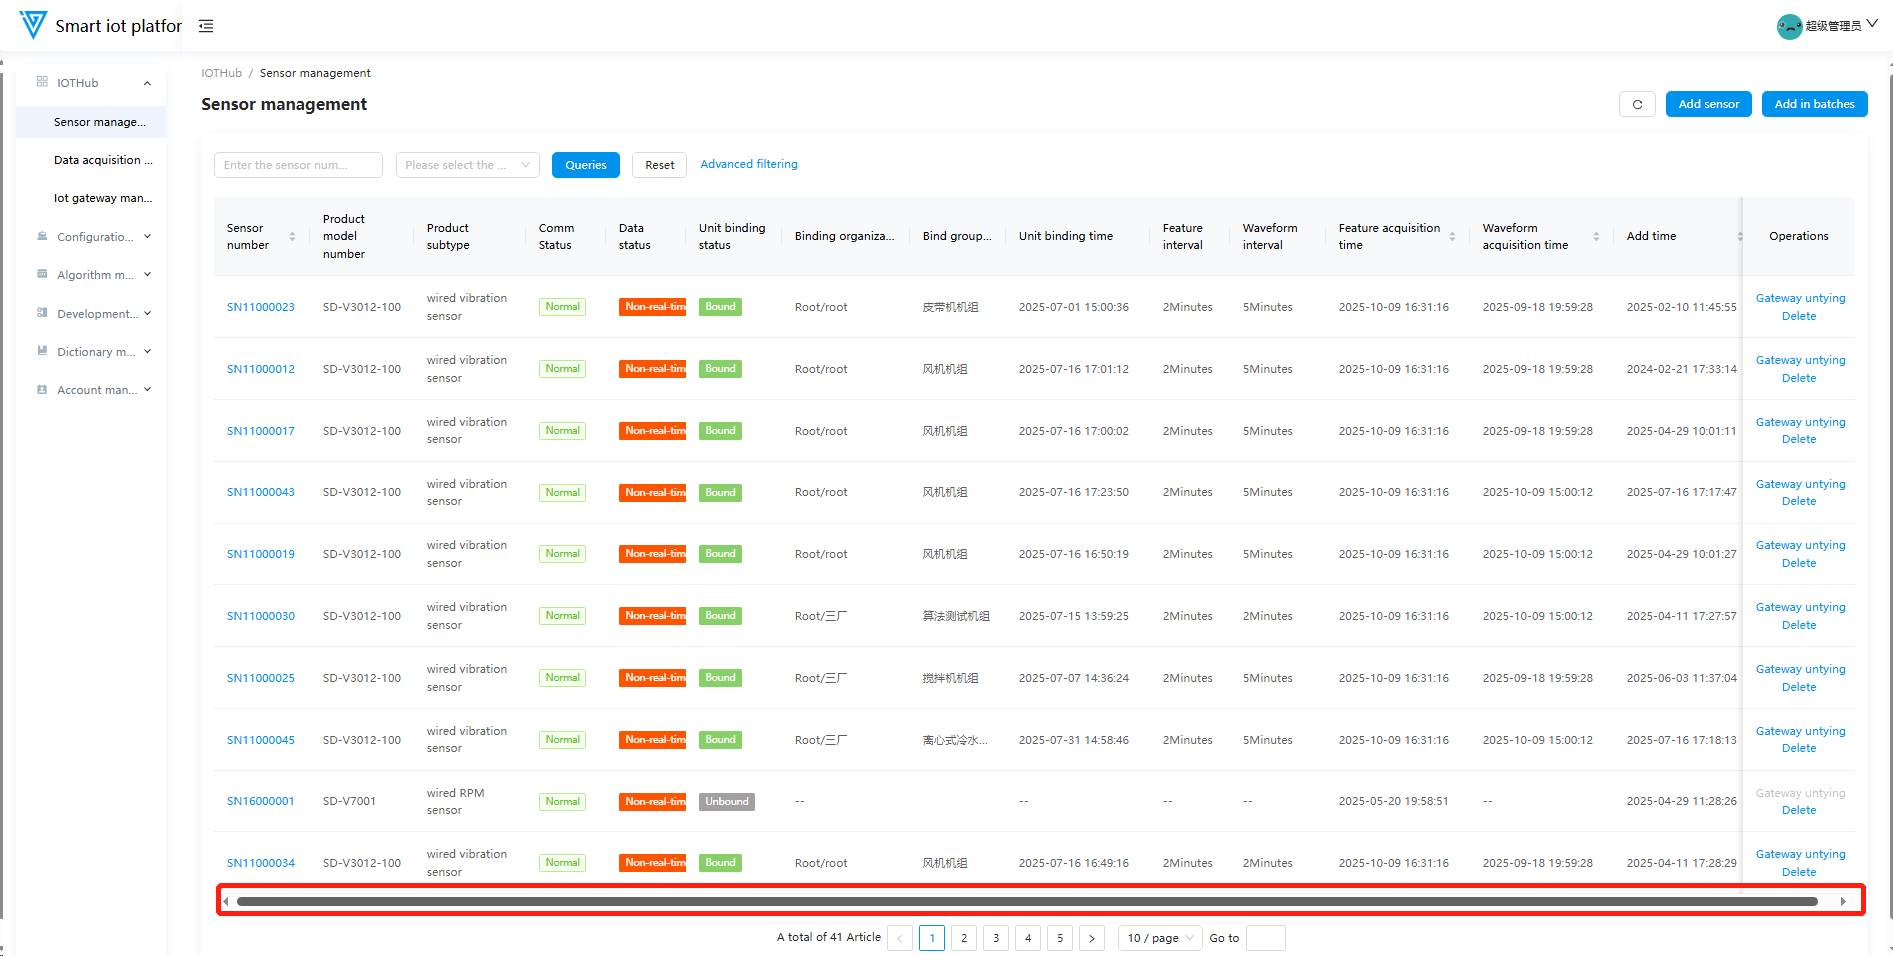
Task: Click the Smart IoT platform logo
Action: tap(33, 25)
